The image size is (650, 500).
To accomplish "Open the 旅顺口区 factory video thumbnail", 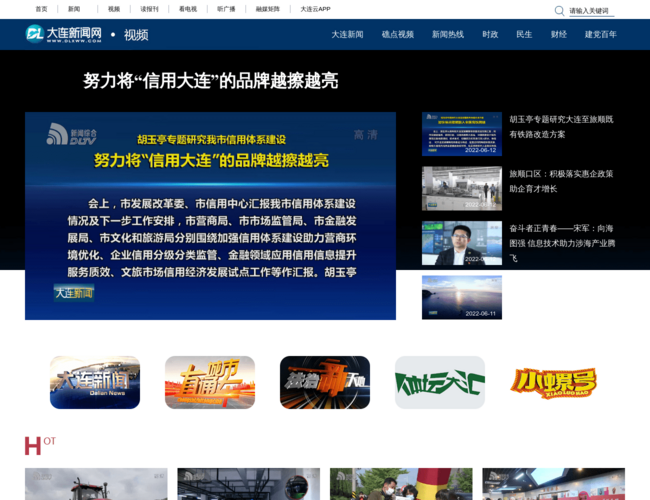I will click(462, 189).
